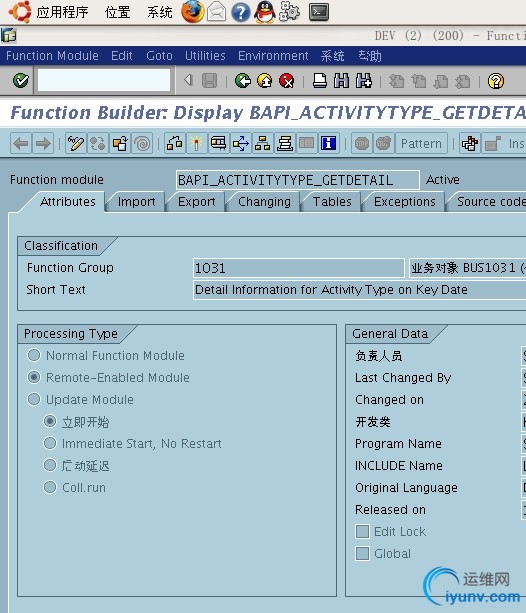Collapse command field with the triangle arrow
526x613 pixels.
coord(188,80)
